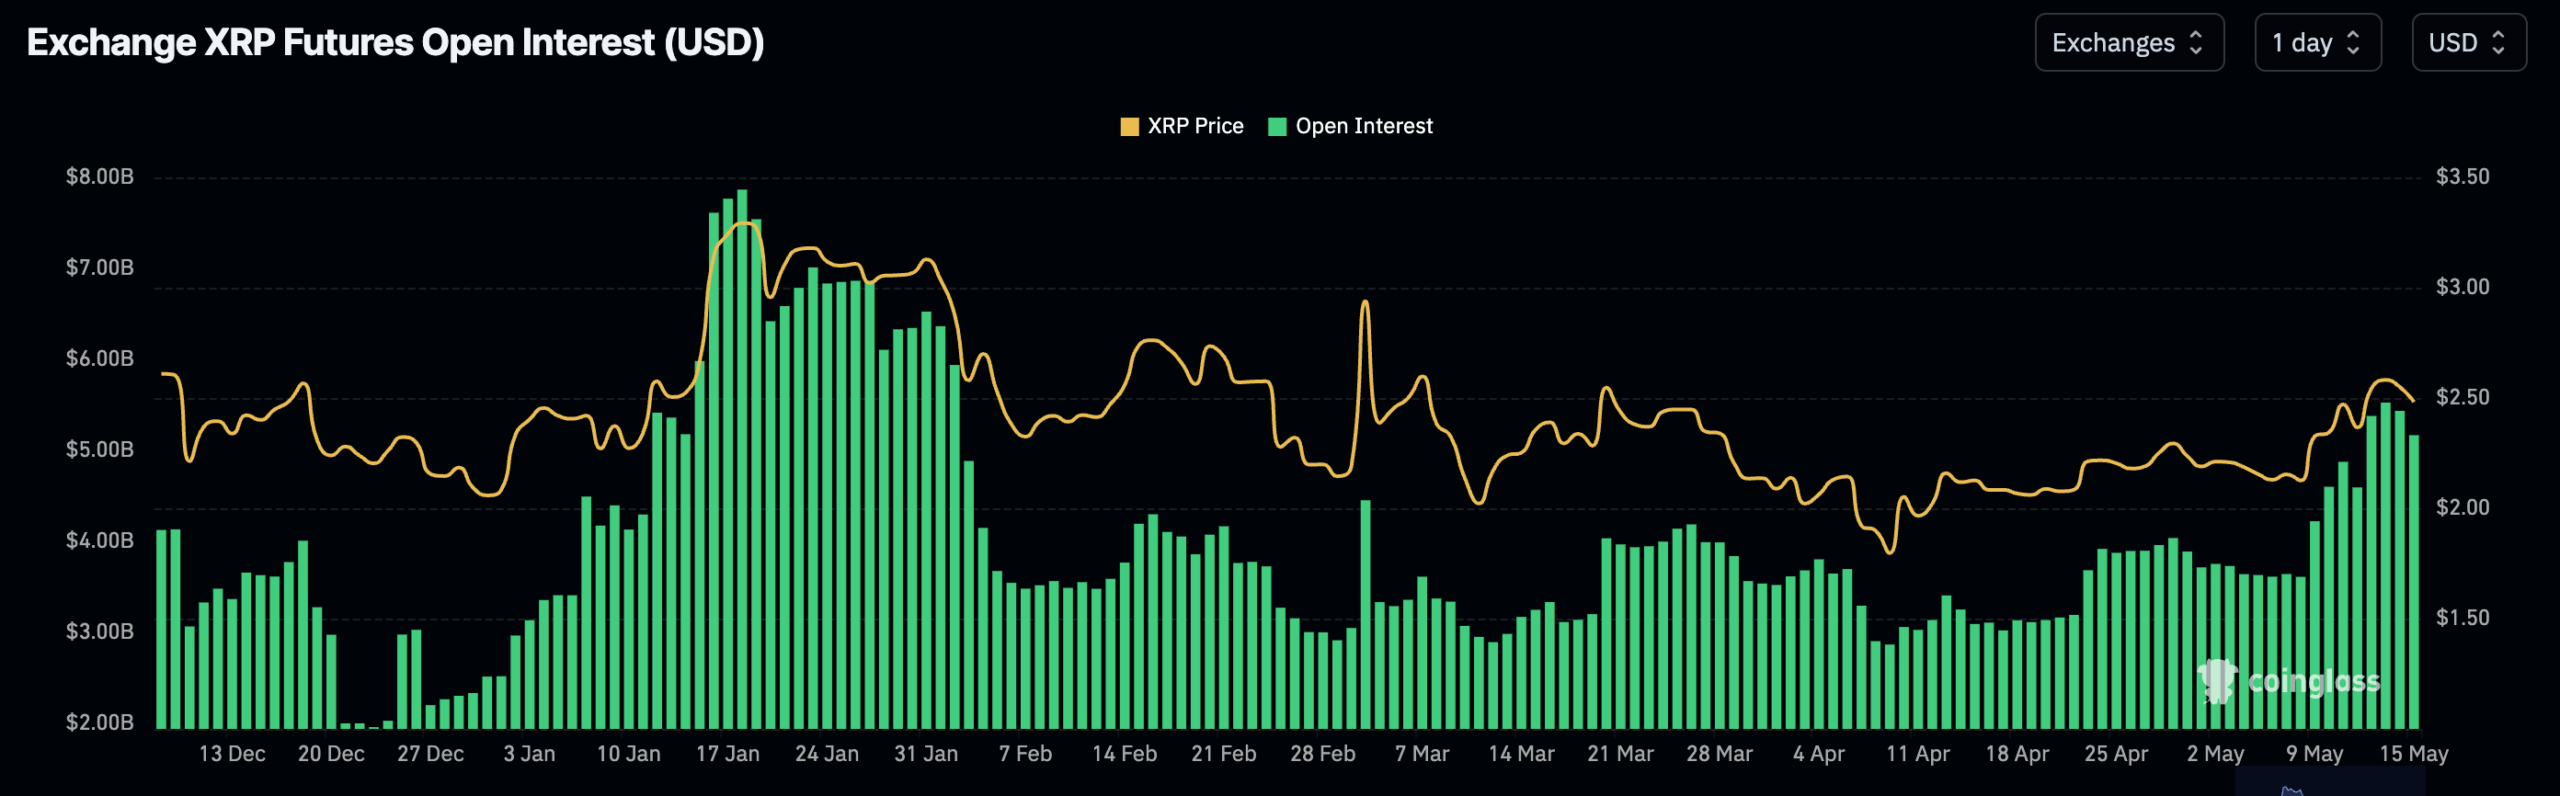Click the $3.00 price axis label
2560x796 pixels.
2463,287
